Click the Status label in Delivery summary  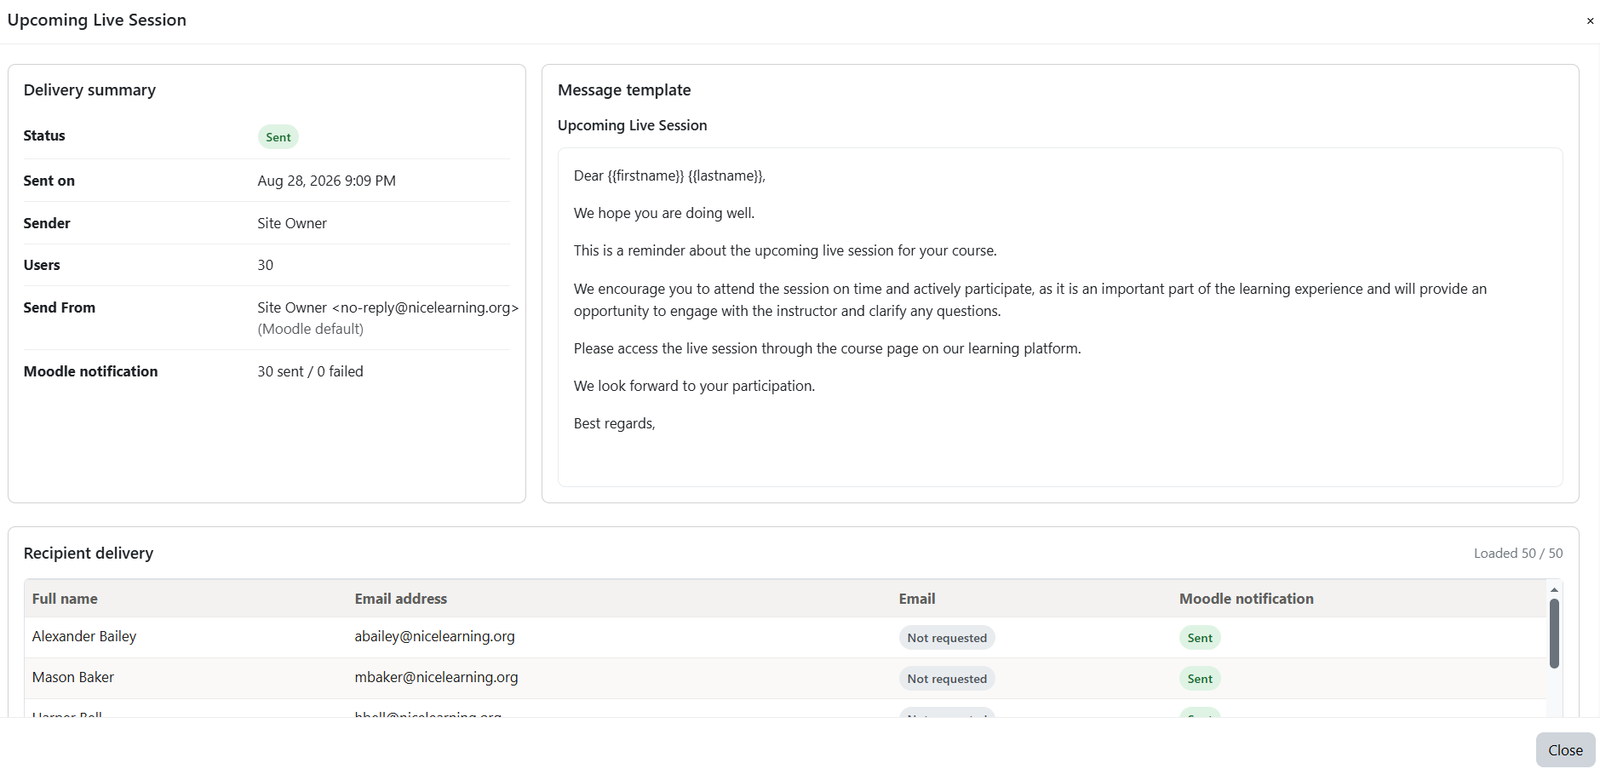tap(44, 136)
